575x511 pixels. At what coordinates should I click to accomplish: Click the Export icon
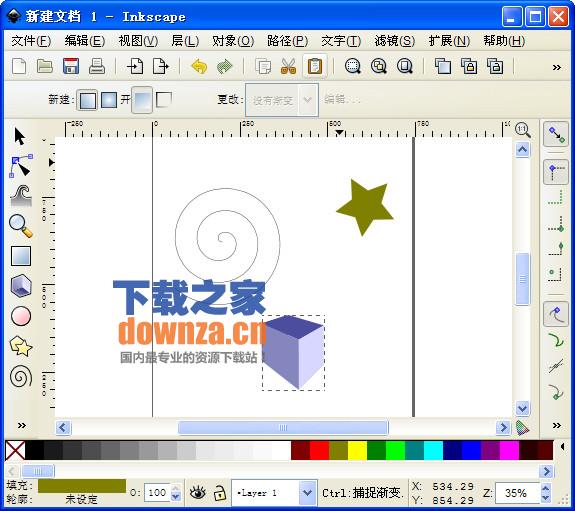161,66
